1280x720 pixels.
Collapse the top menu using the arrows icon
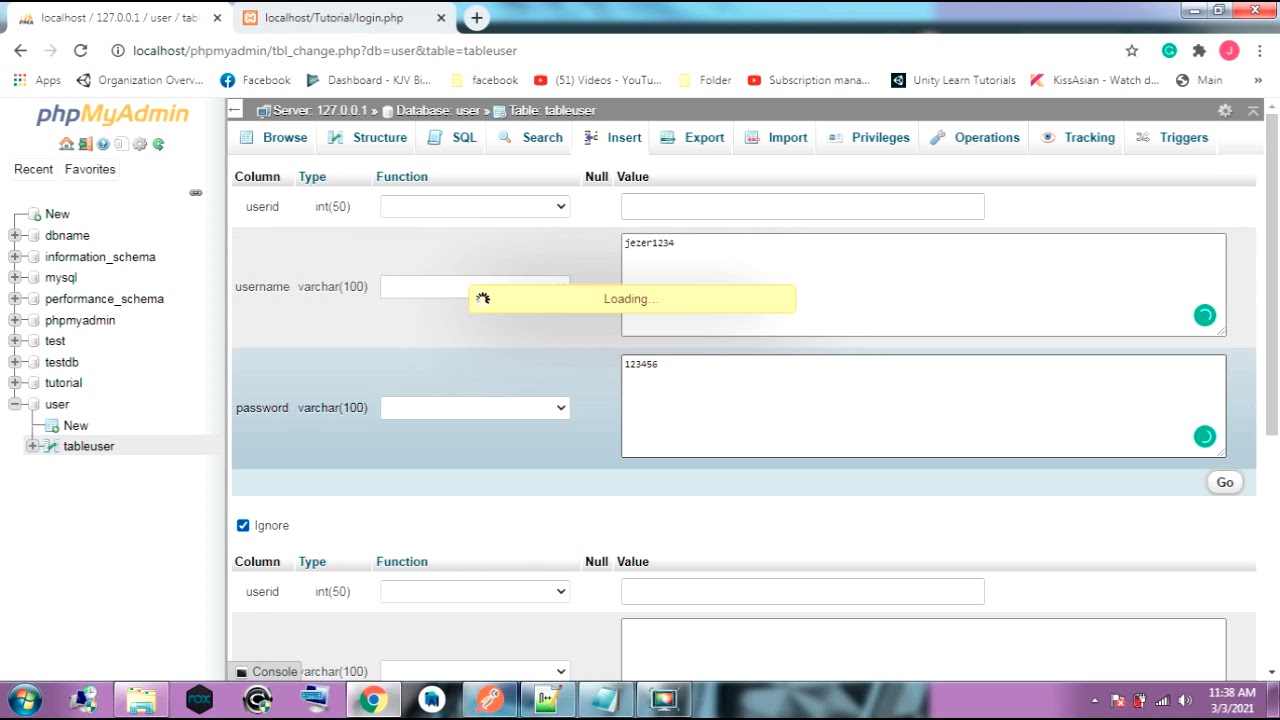tap(1253, 110)
